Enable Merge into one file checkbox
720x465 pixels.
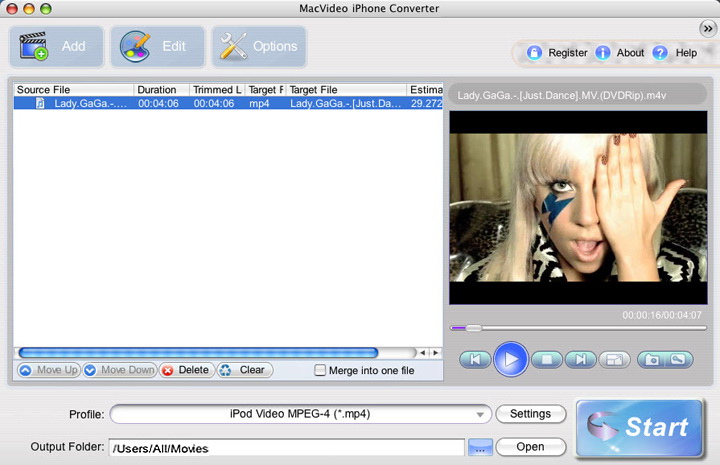(x=320, y=370)
